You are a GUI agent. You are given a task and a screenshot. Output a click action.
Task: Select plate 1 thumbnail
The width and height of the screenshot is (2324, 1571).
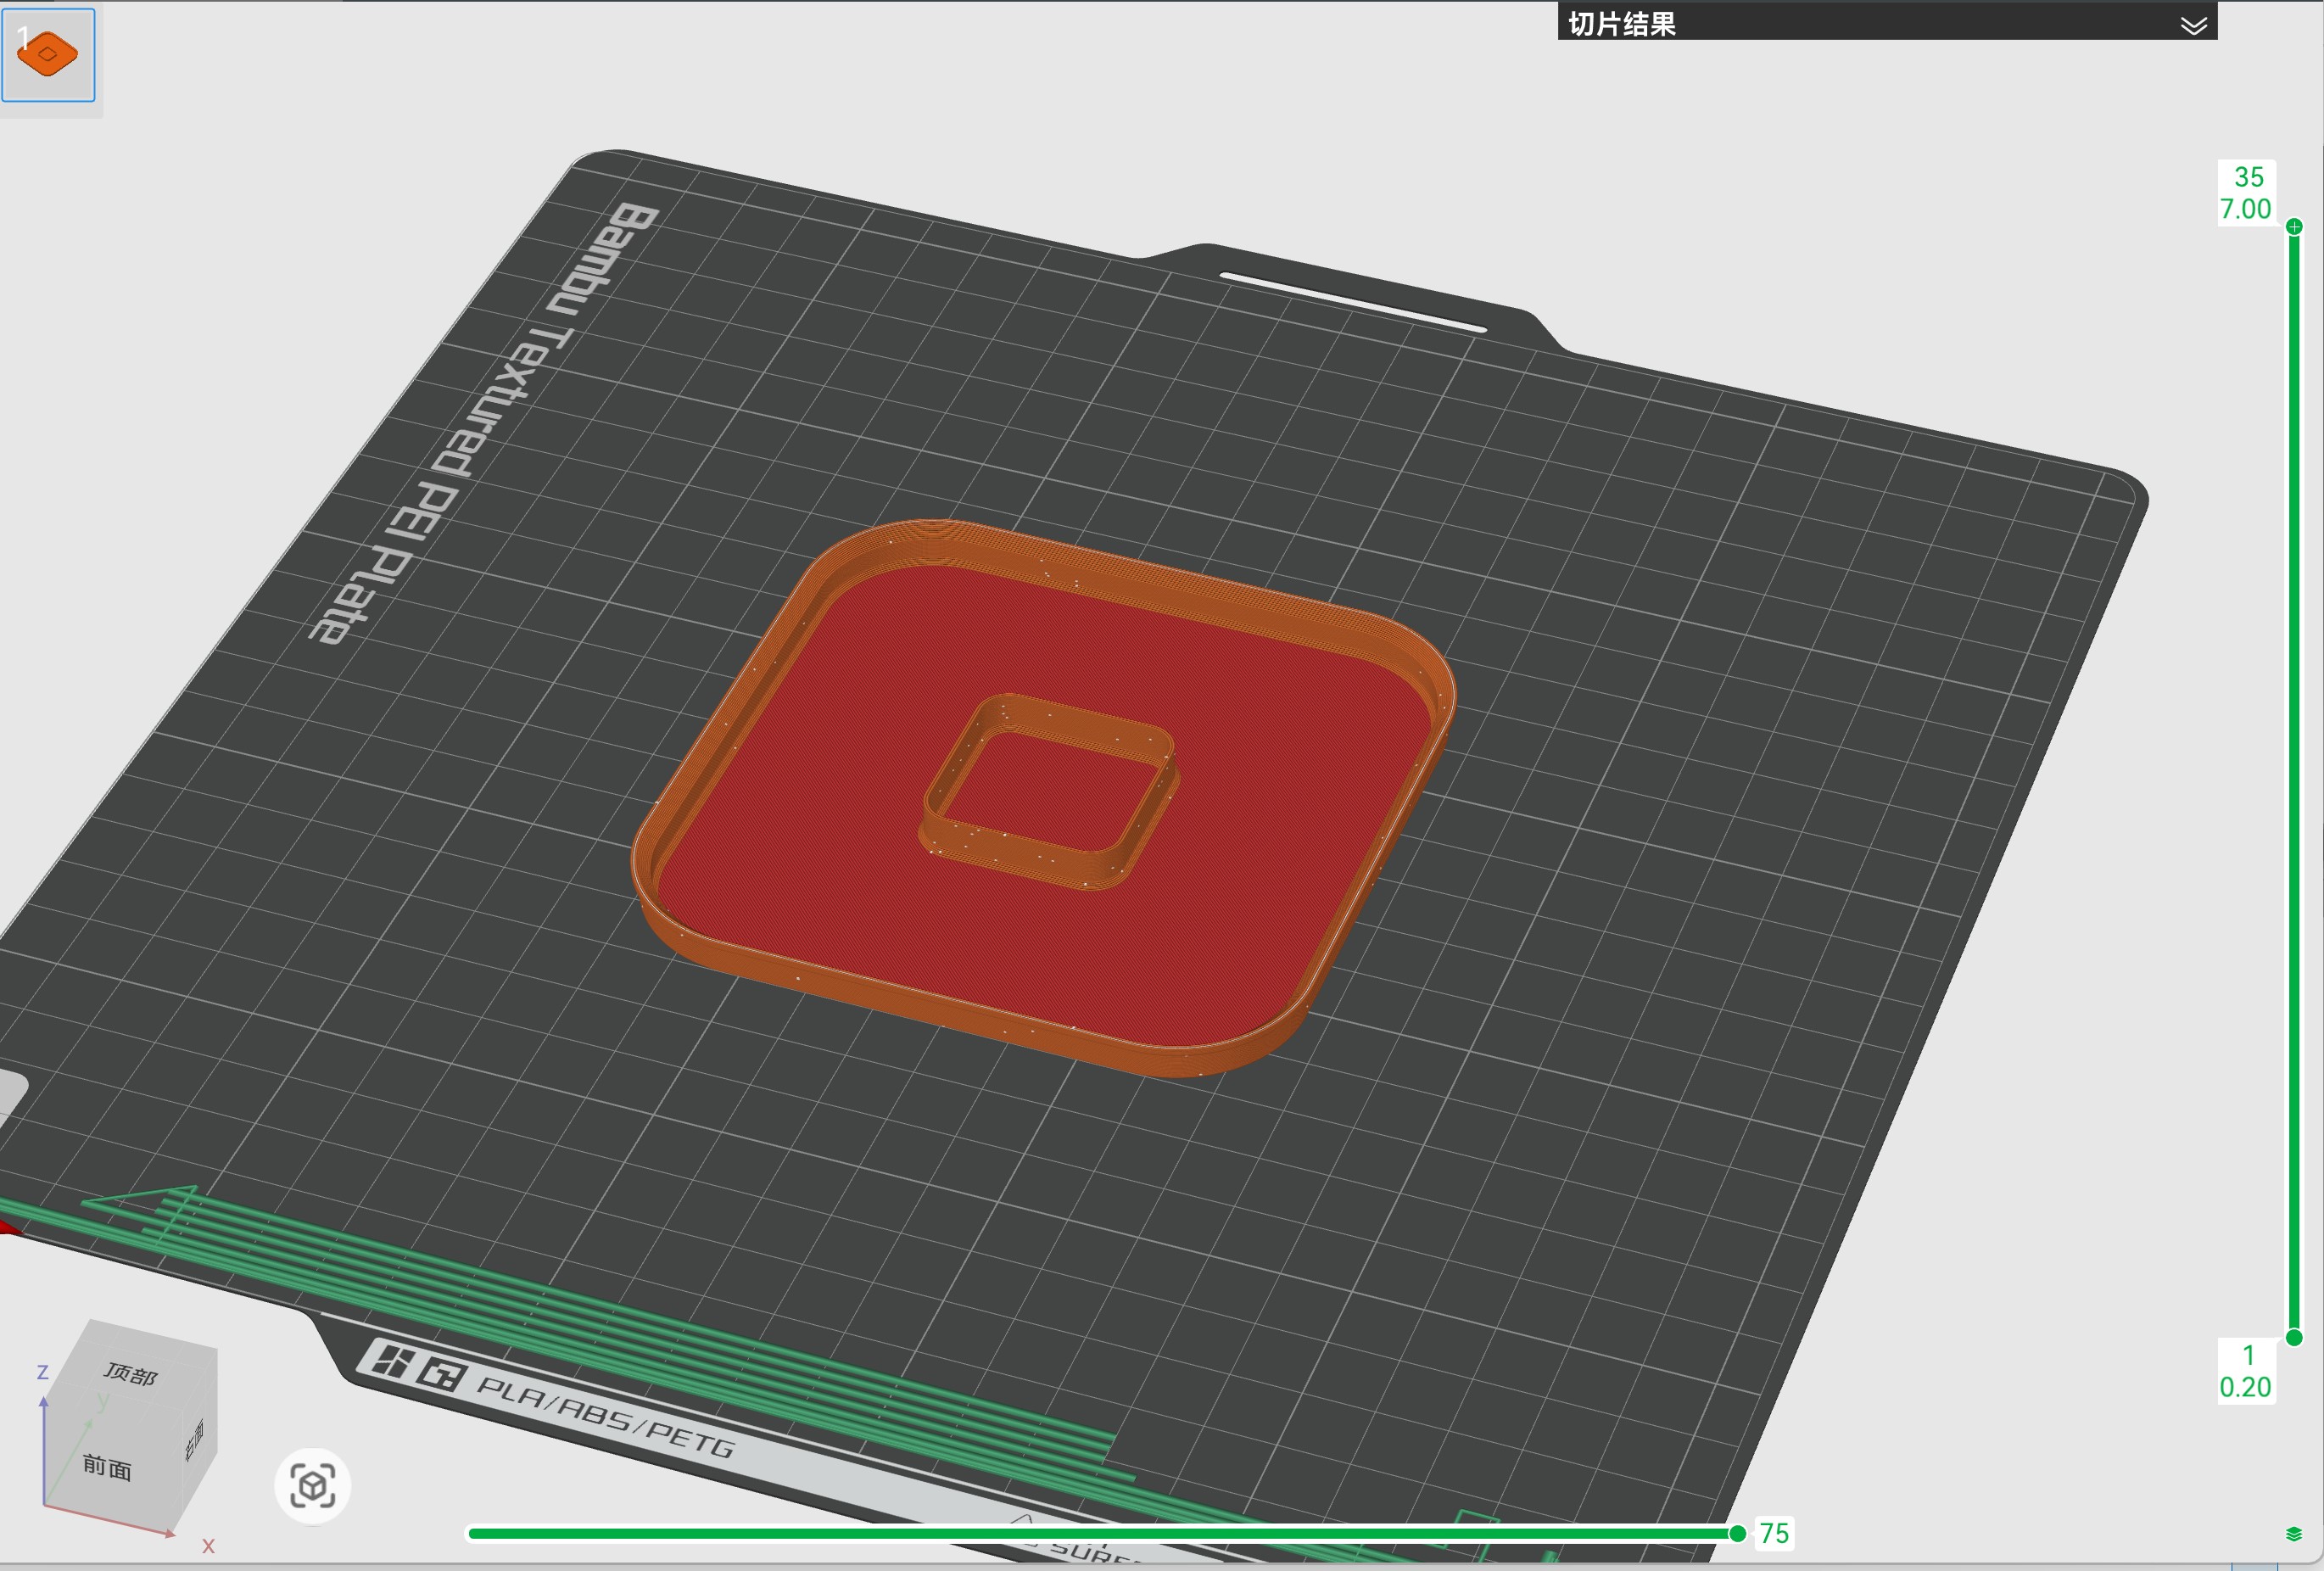pyautogui.click(x=48, y=54)
